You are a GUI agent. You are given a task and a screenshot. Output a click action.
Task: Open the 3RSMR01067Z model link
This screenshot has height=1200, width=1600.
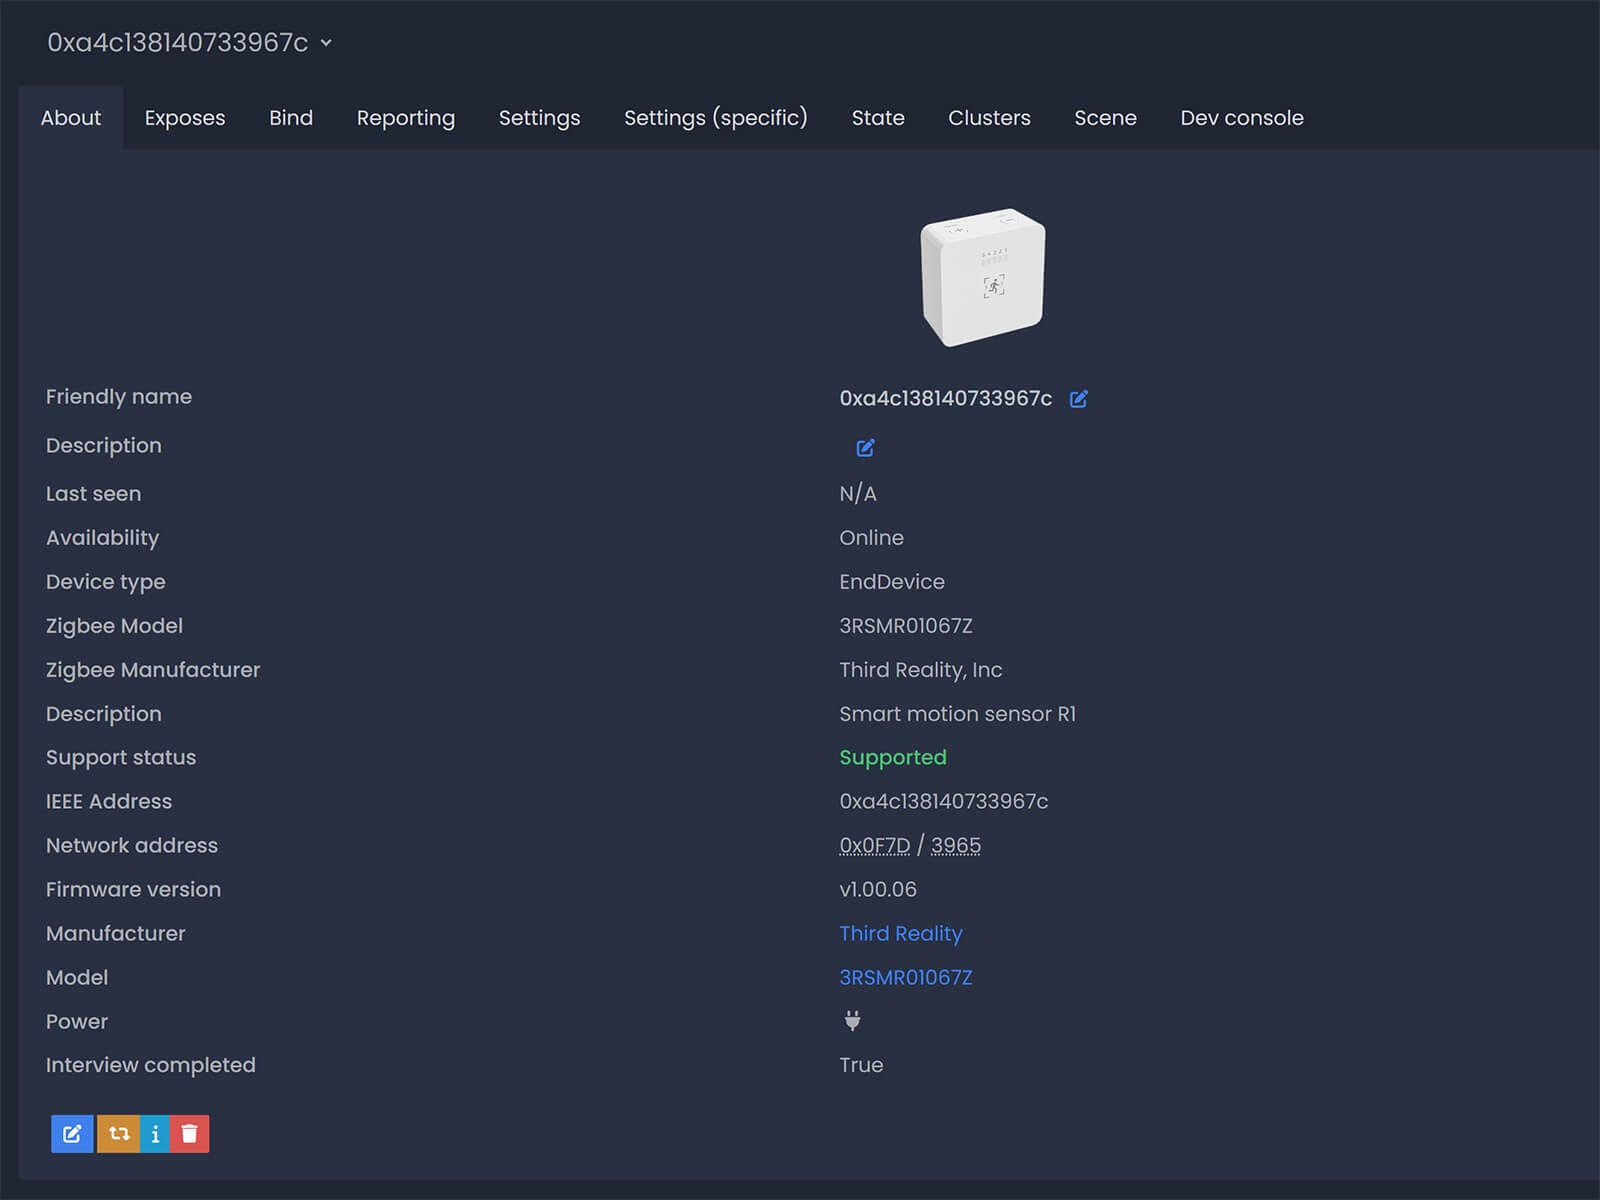(906, 978)
